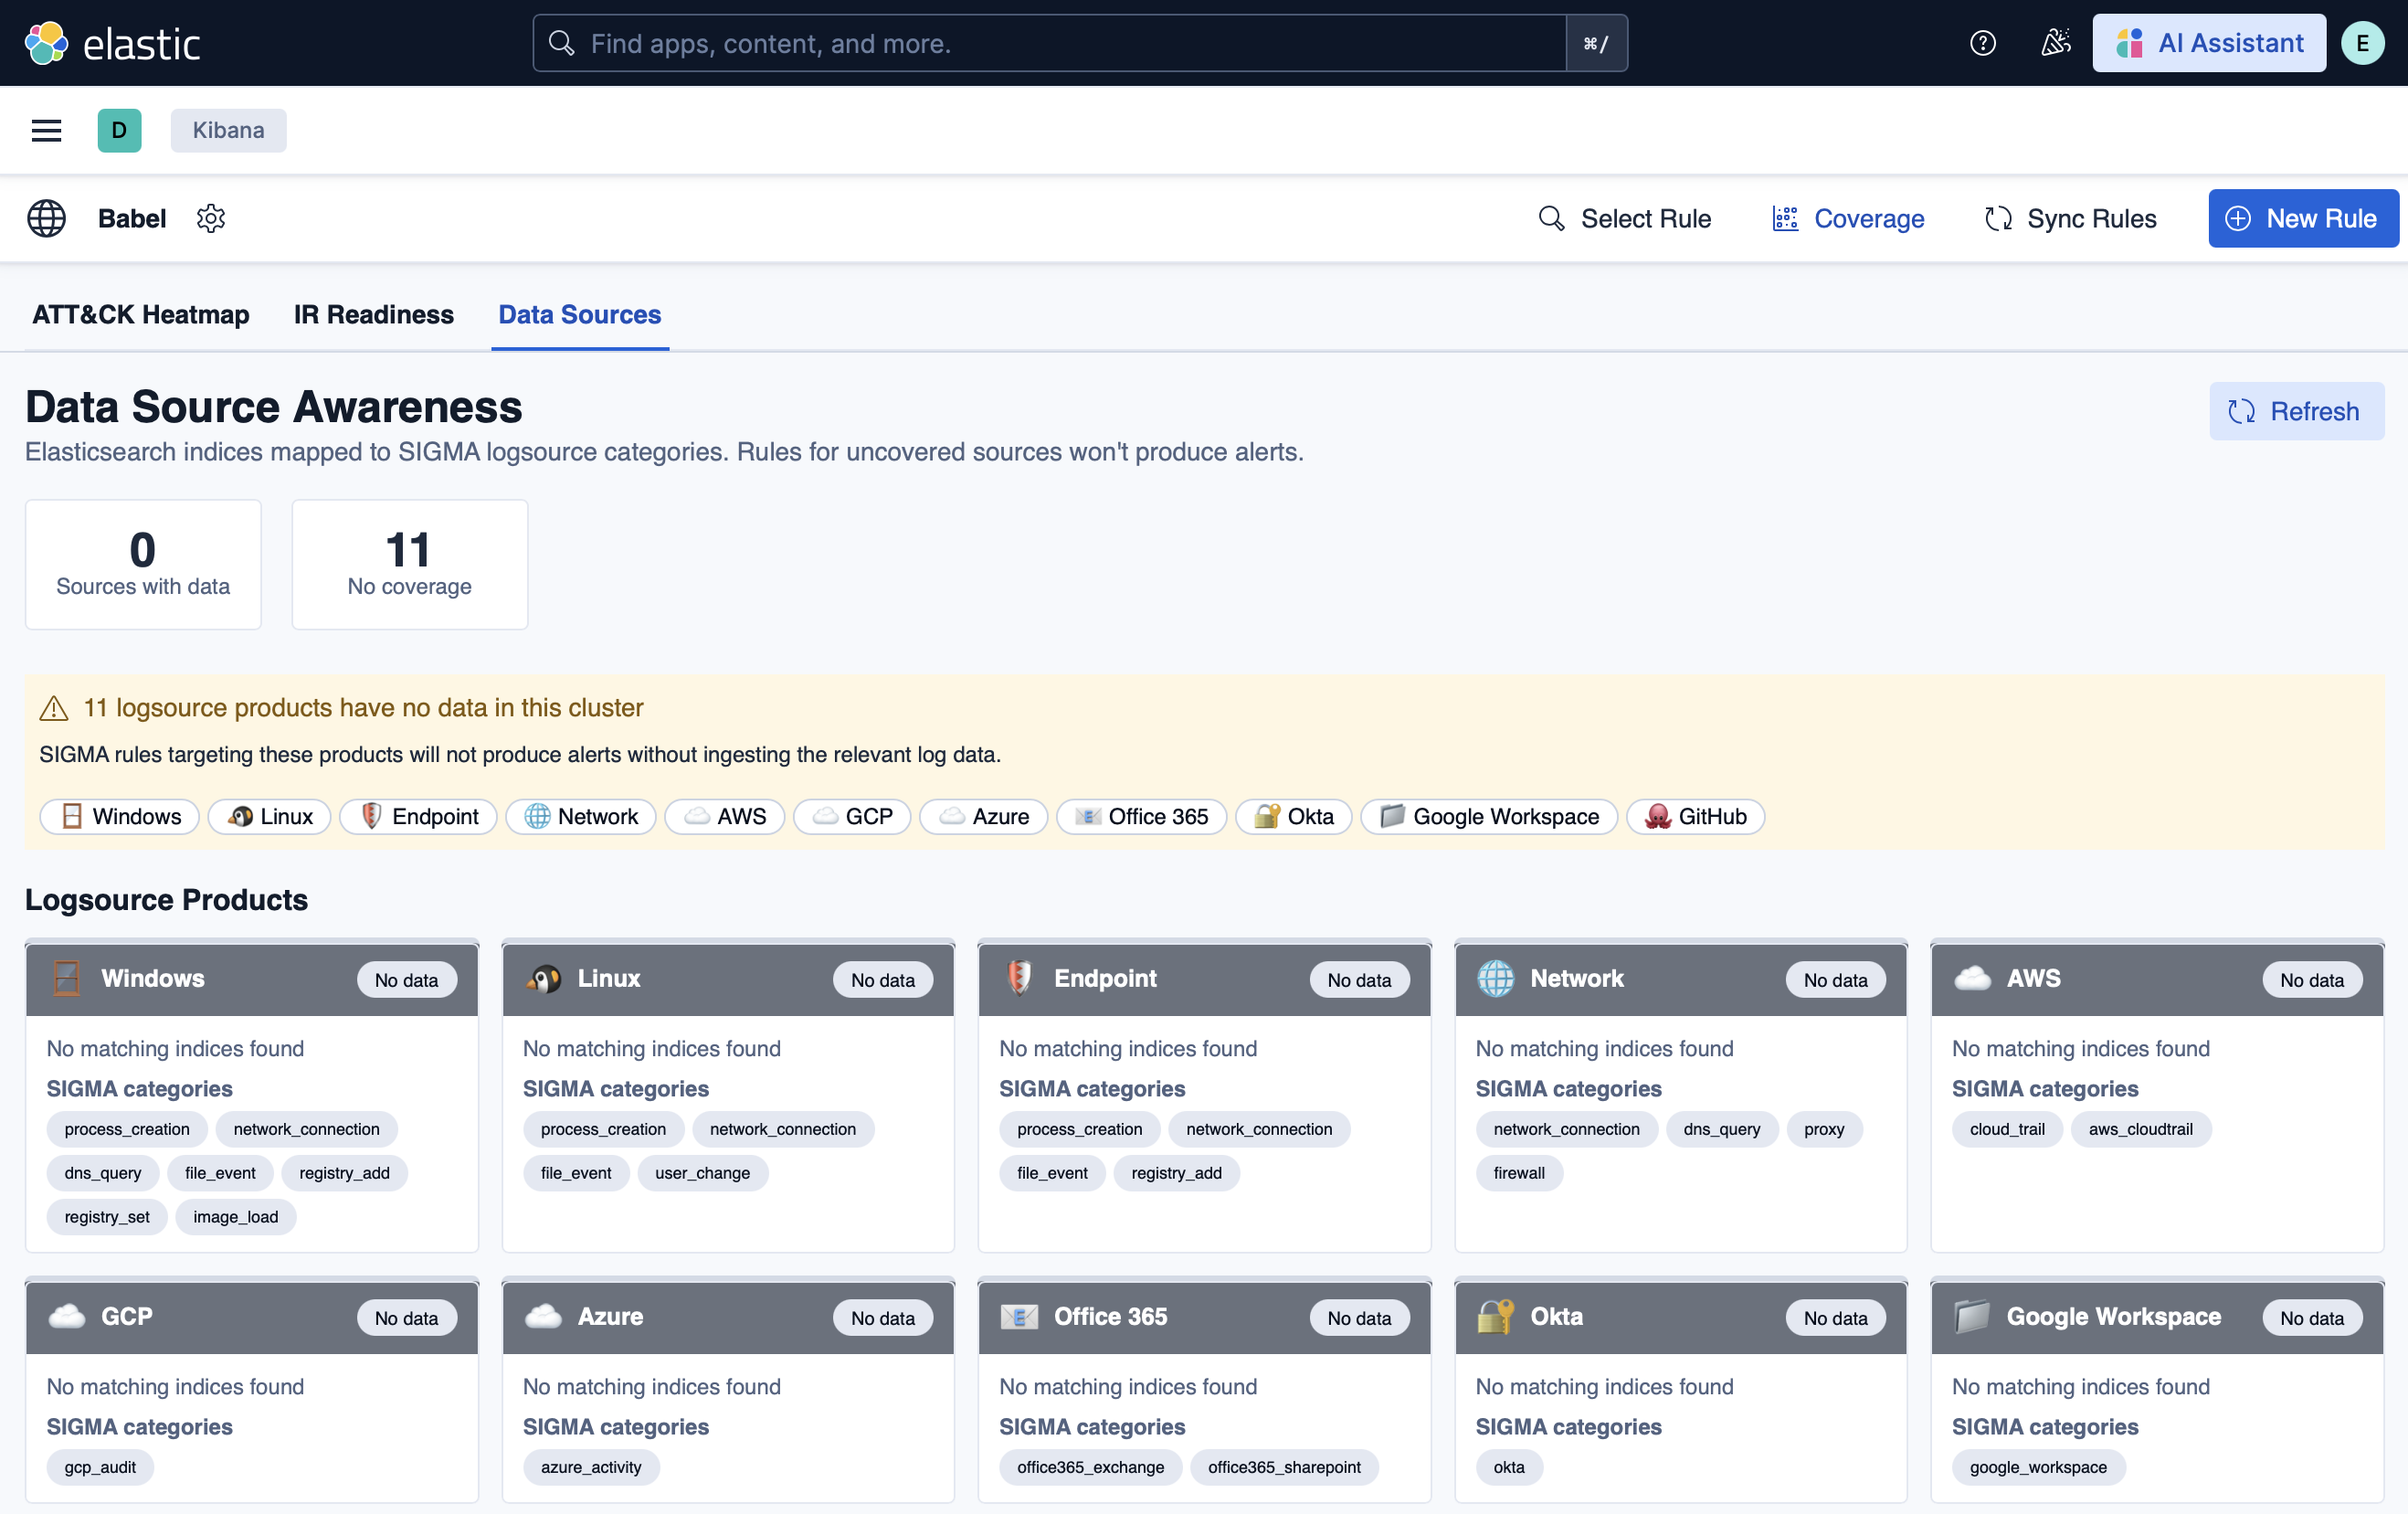This screenshot has width=2408, height=1514.
Task: Click the Linux penguin card icon
Action: tap(544, 978)
